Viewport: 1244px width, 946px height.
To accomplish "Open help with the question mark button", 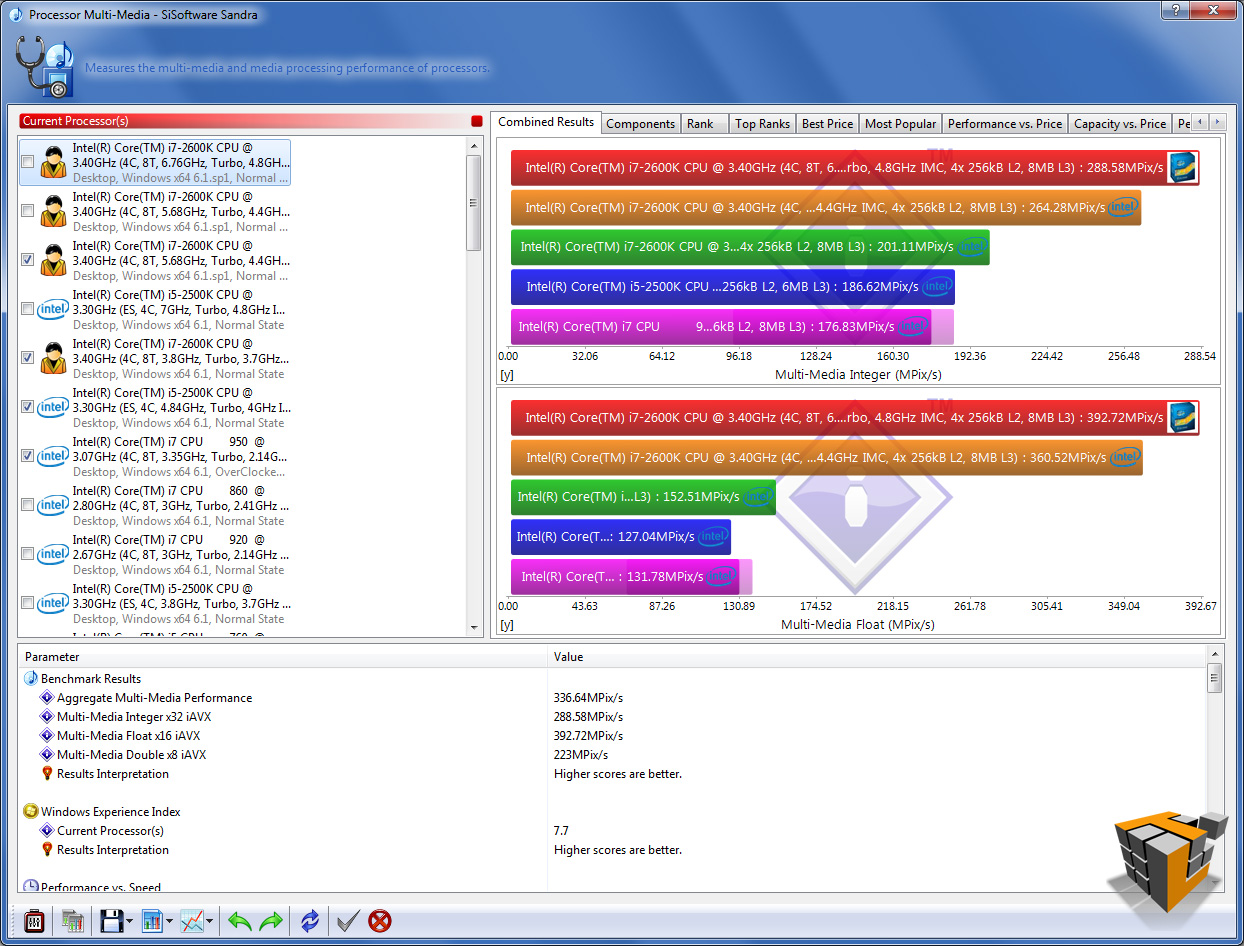I will coord(1174,9).
